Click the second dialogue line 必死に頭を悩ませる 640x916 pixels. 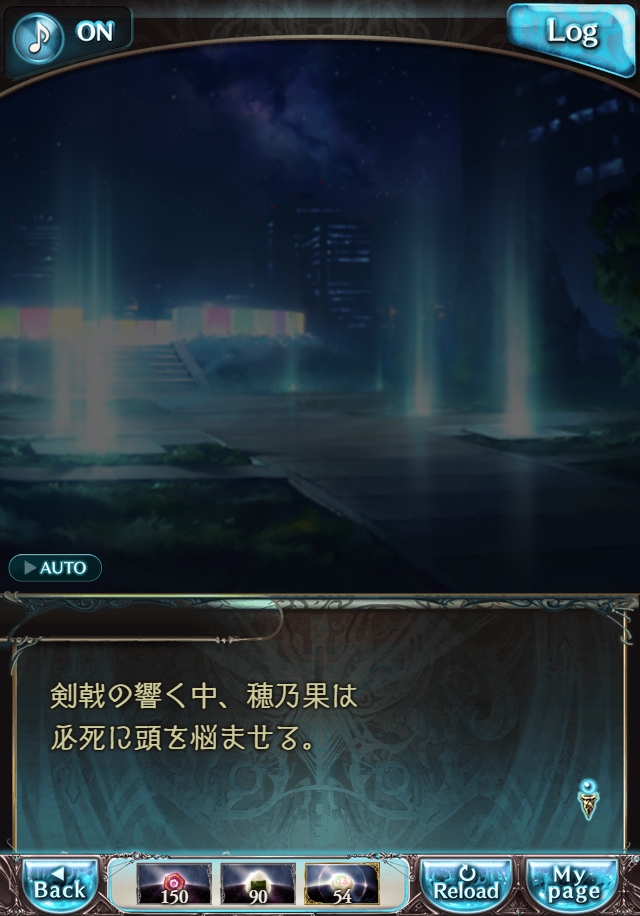[x=183, y=739]
